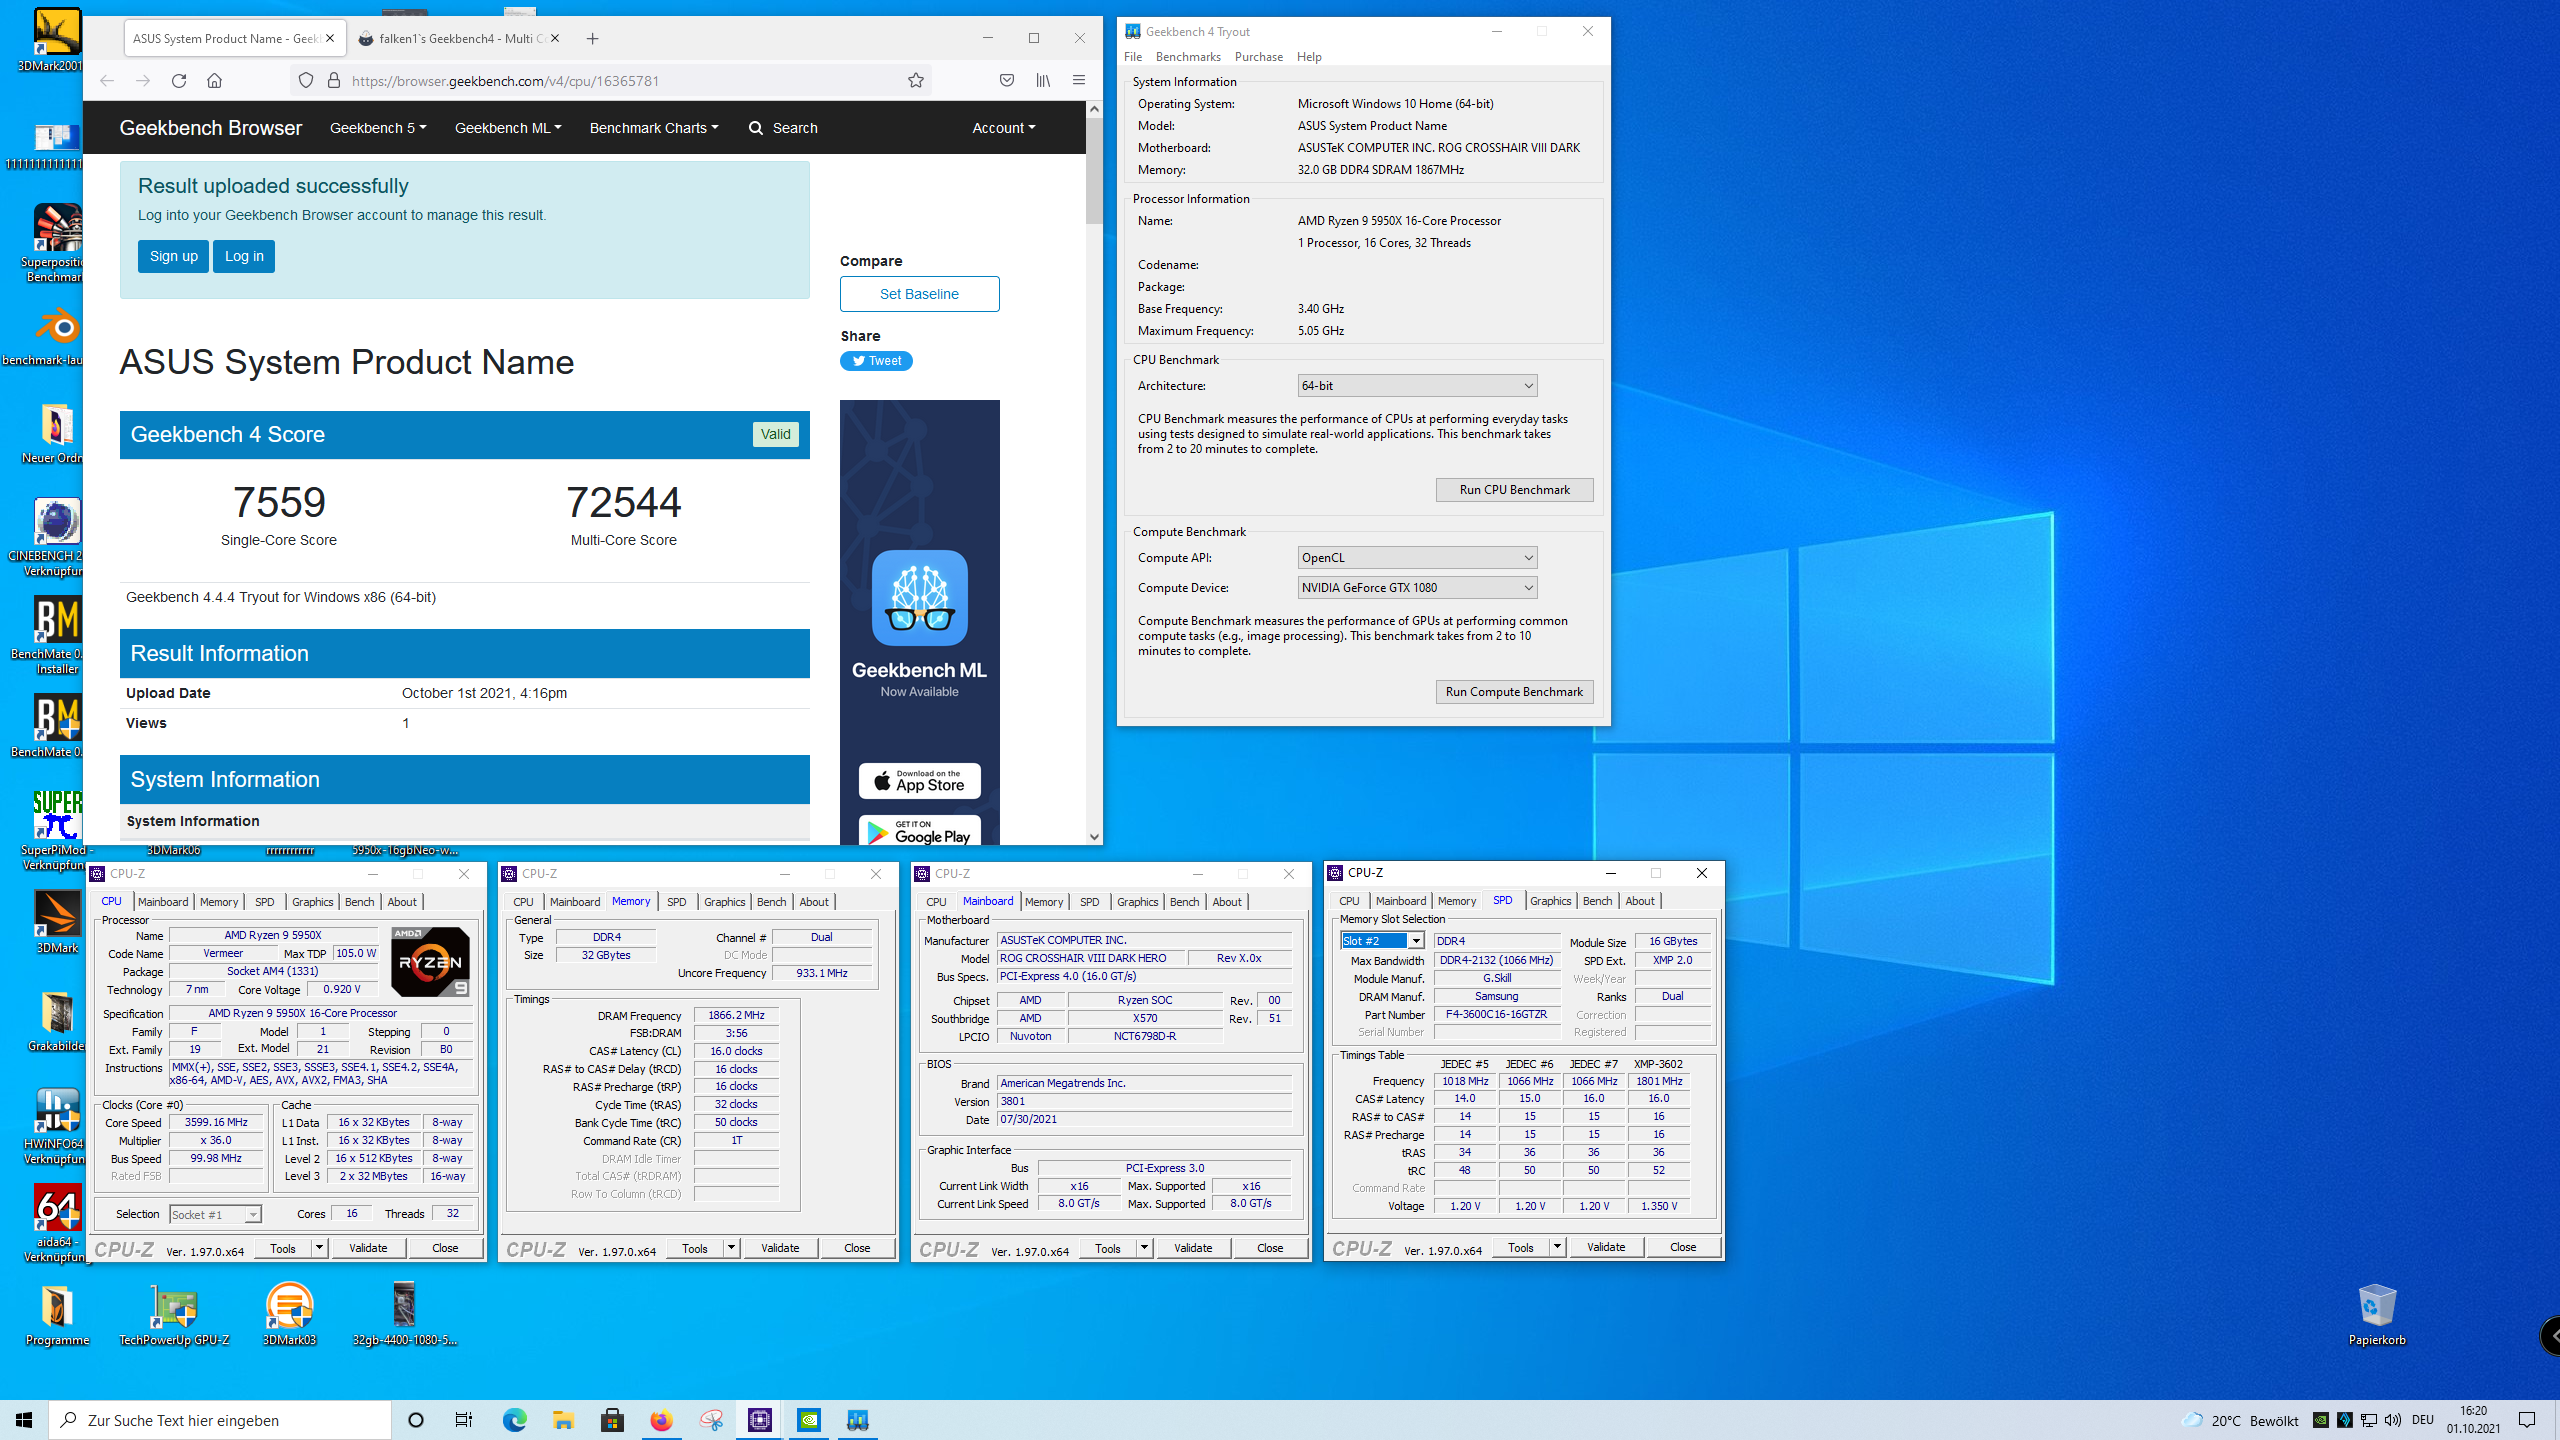Click Set Baseline button
The height and width of the screenshot is (1440, 2560).
[x=919, y=294]
